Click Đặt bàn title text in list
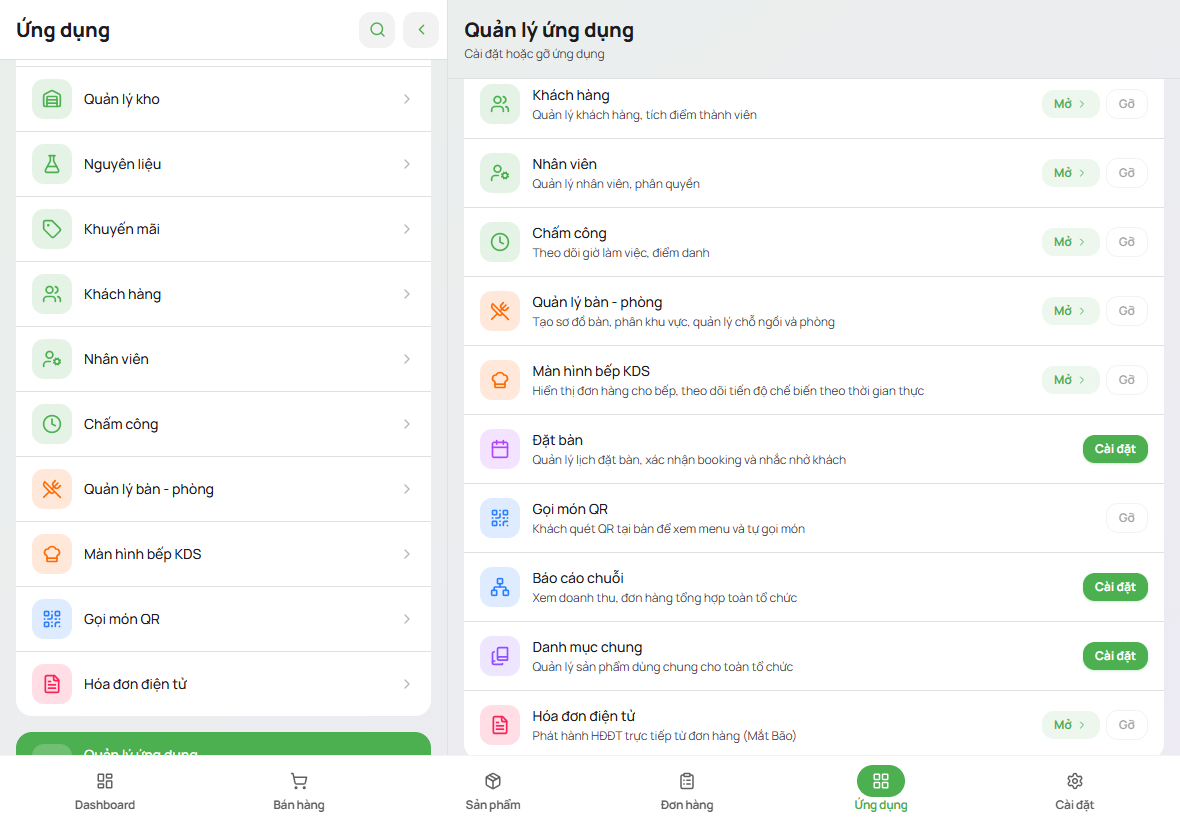This screenshot has width=1180, height=820. point(558,440)
